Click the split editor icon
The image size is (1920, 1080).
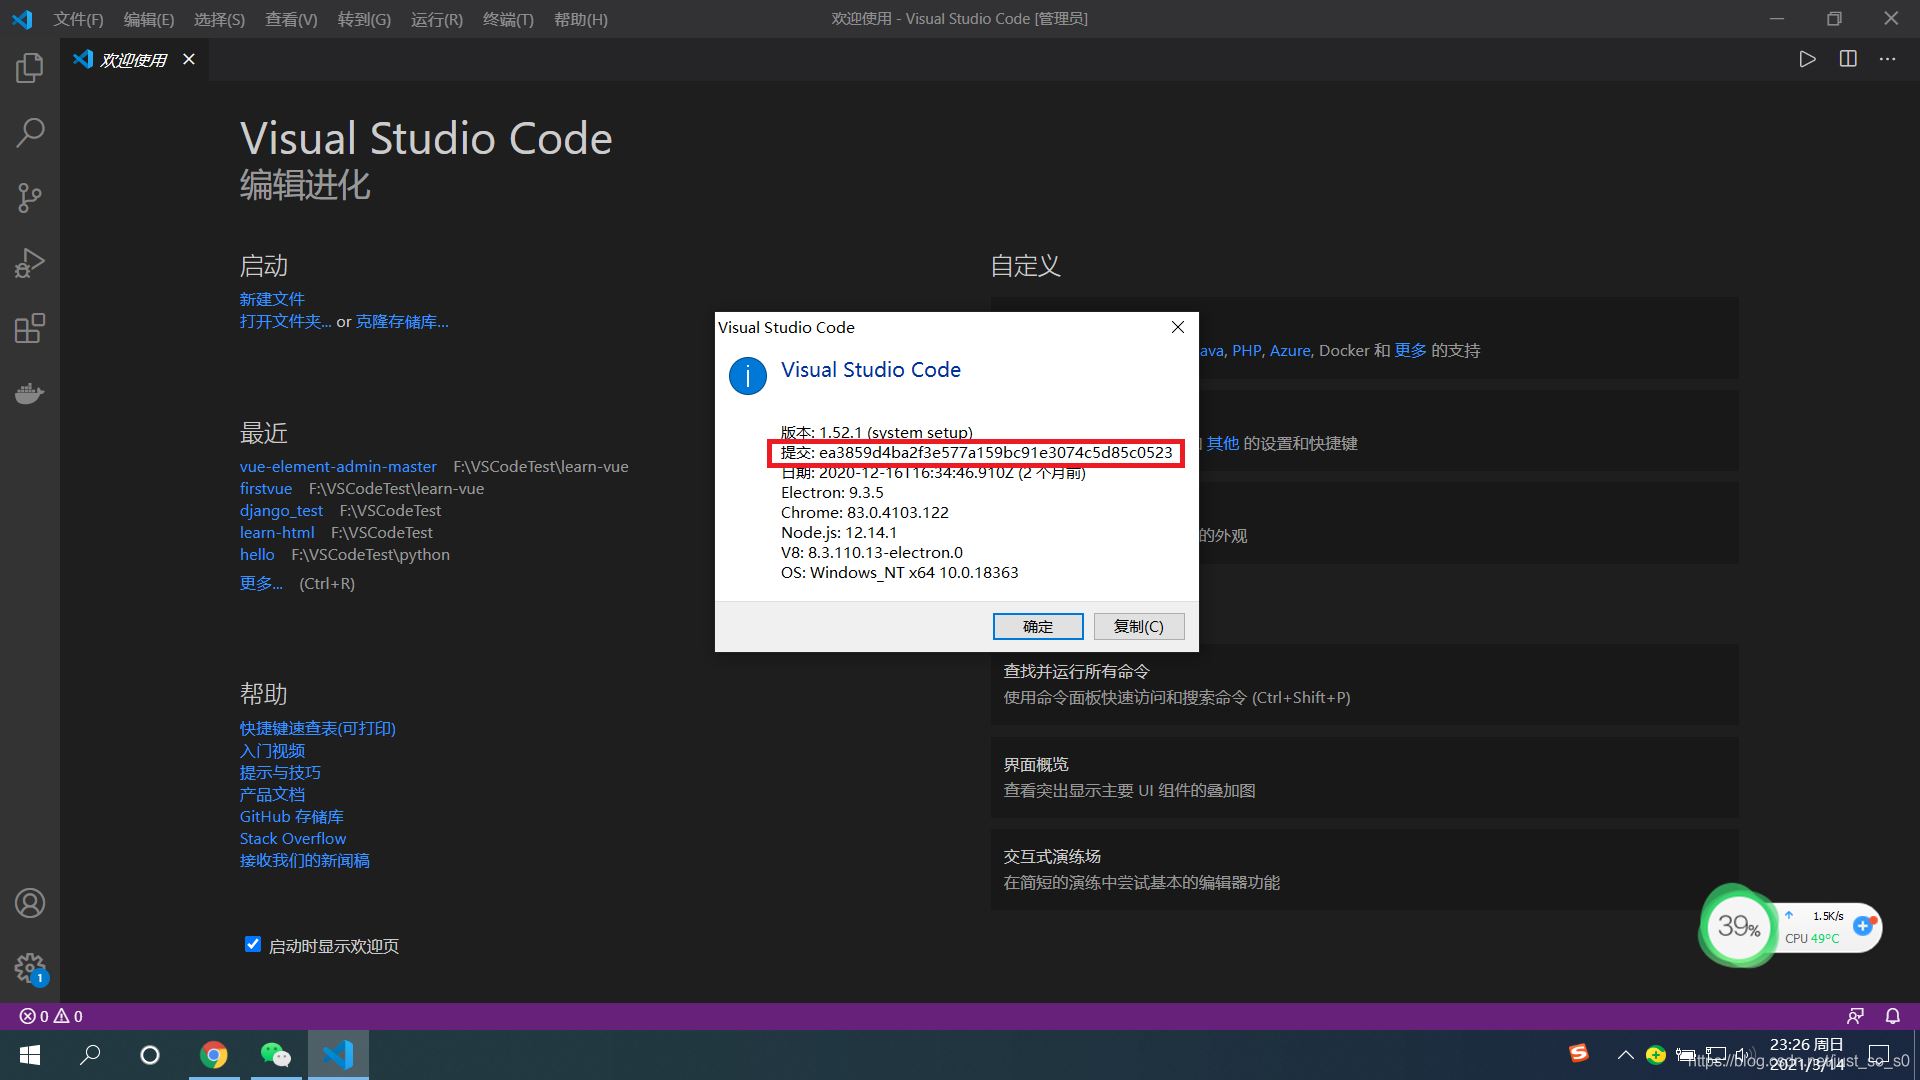(x=1848, y=59)
